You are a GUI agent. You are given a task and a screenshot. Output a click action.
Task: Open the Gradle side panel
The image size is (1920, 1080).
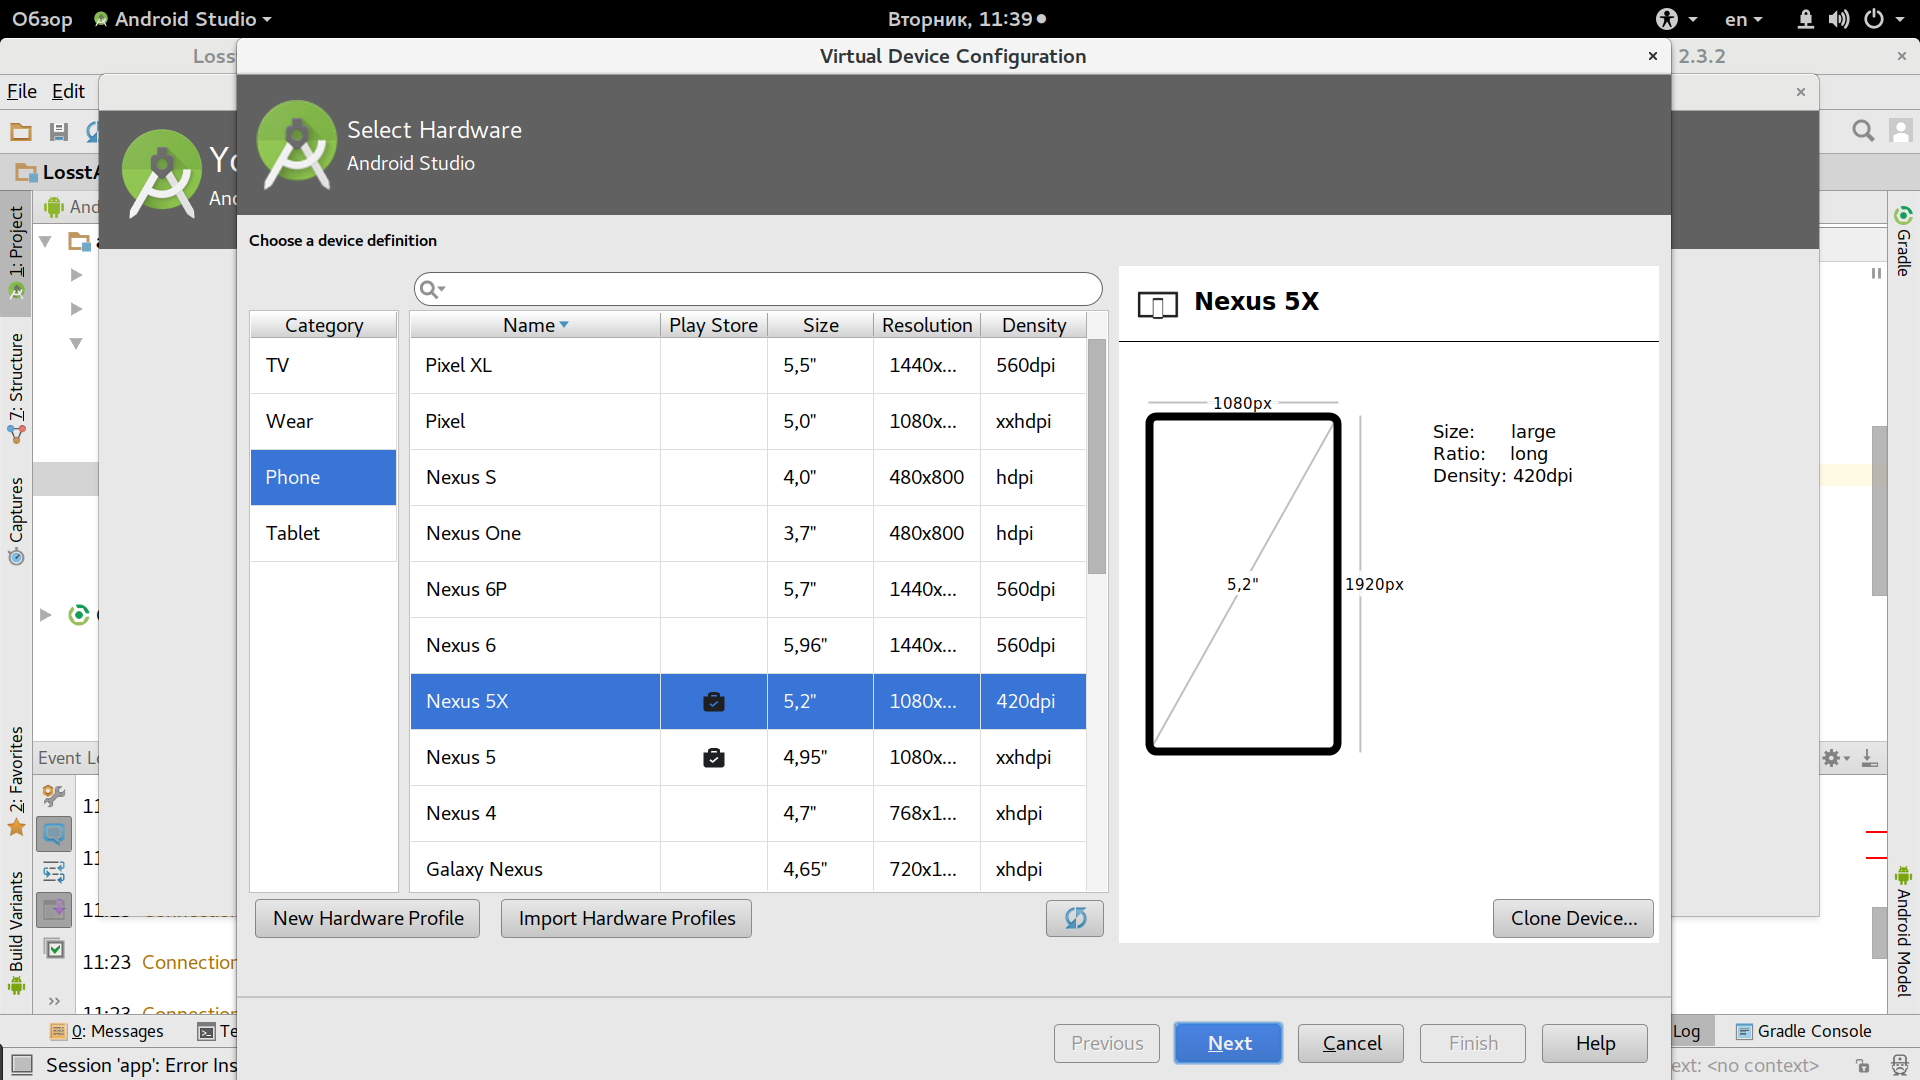pos(1903,241)
